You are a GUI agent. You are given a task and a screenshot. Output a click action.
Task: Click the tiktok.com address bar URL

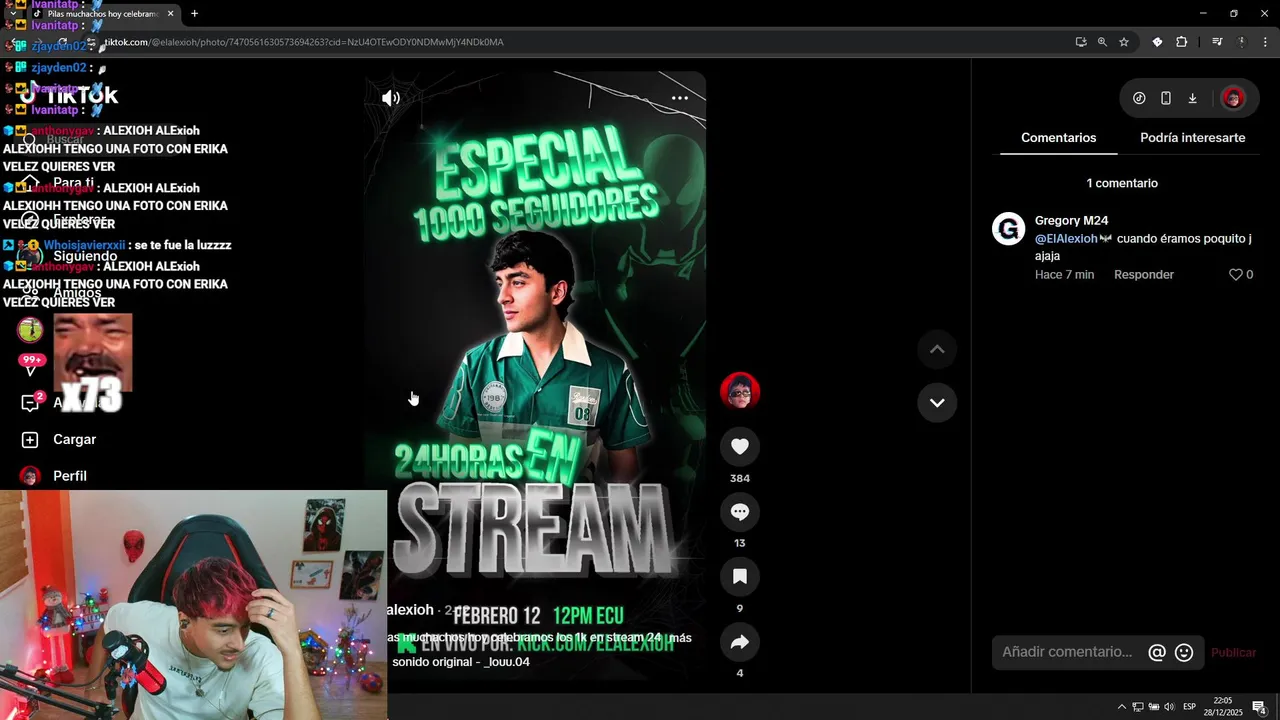[x=304, y=42]
